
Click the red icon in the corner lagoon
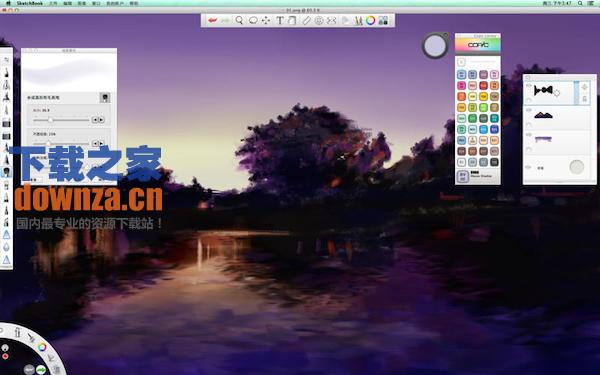pyautogui.click(x=5, y=356)
